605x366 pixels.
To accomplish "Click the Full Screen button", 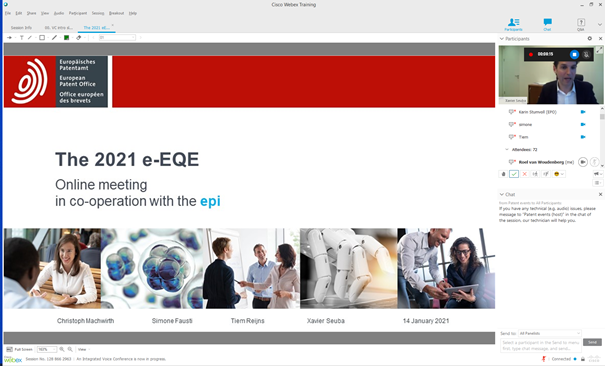I will click(x=19, y=349).
